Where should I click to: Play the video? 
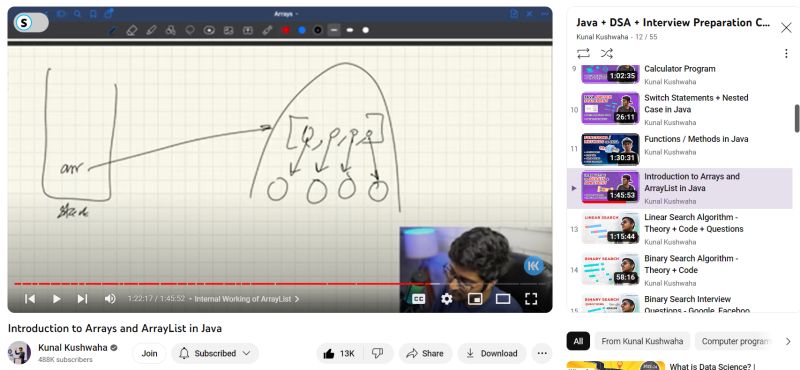57,299
